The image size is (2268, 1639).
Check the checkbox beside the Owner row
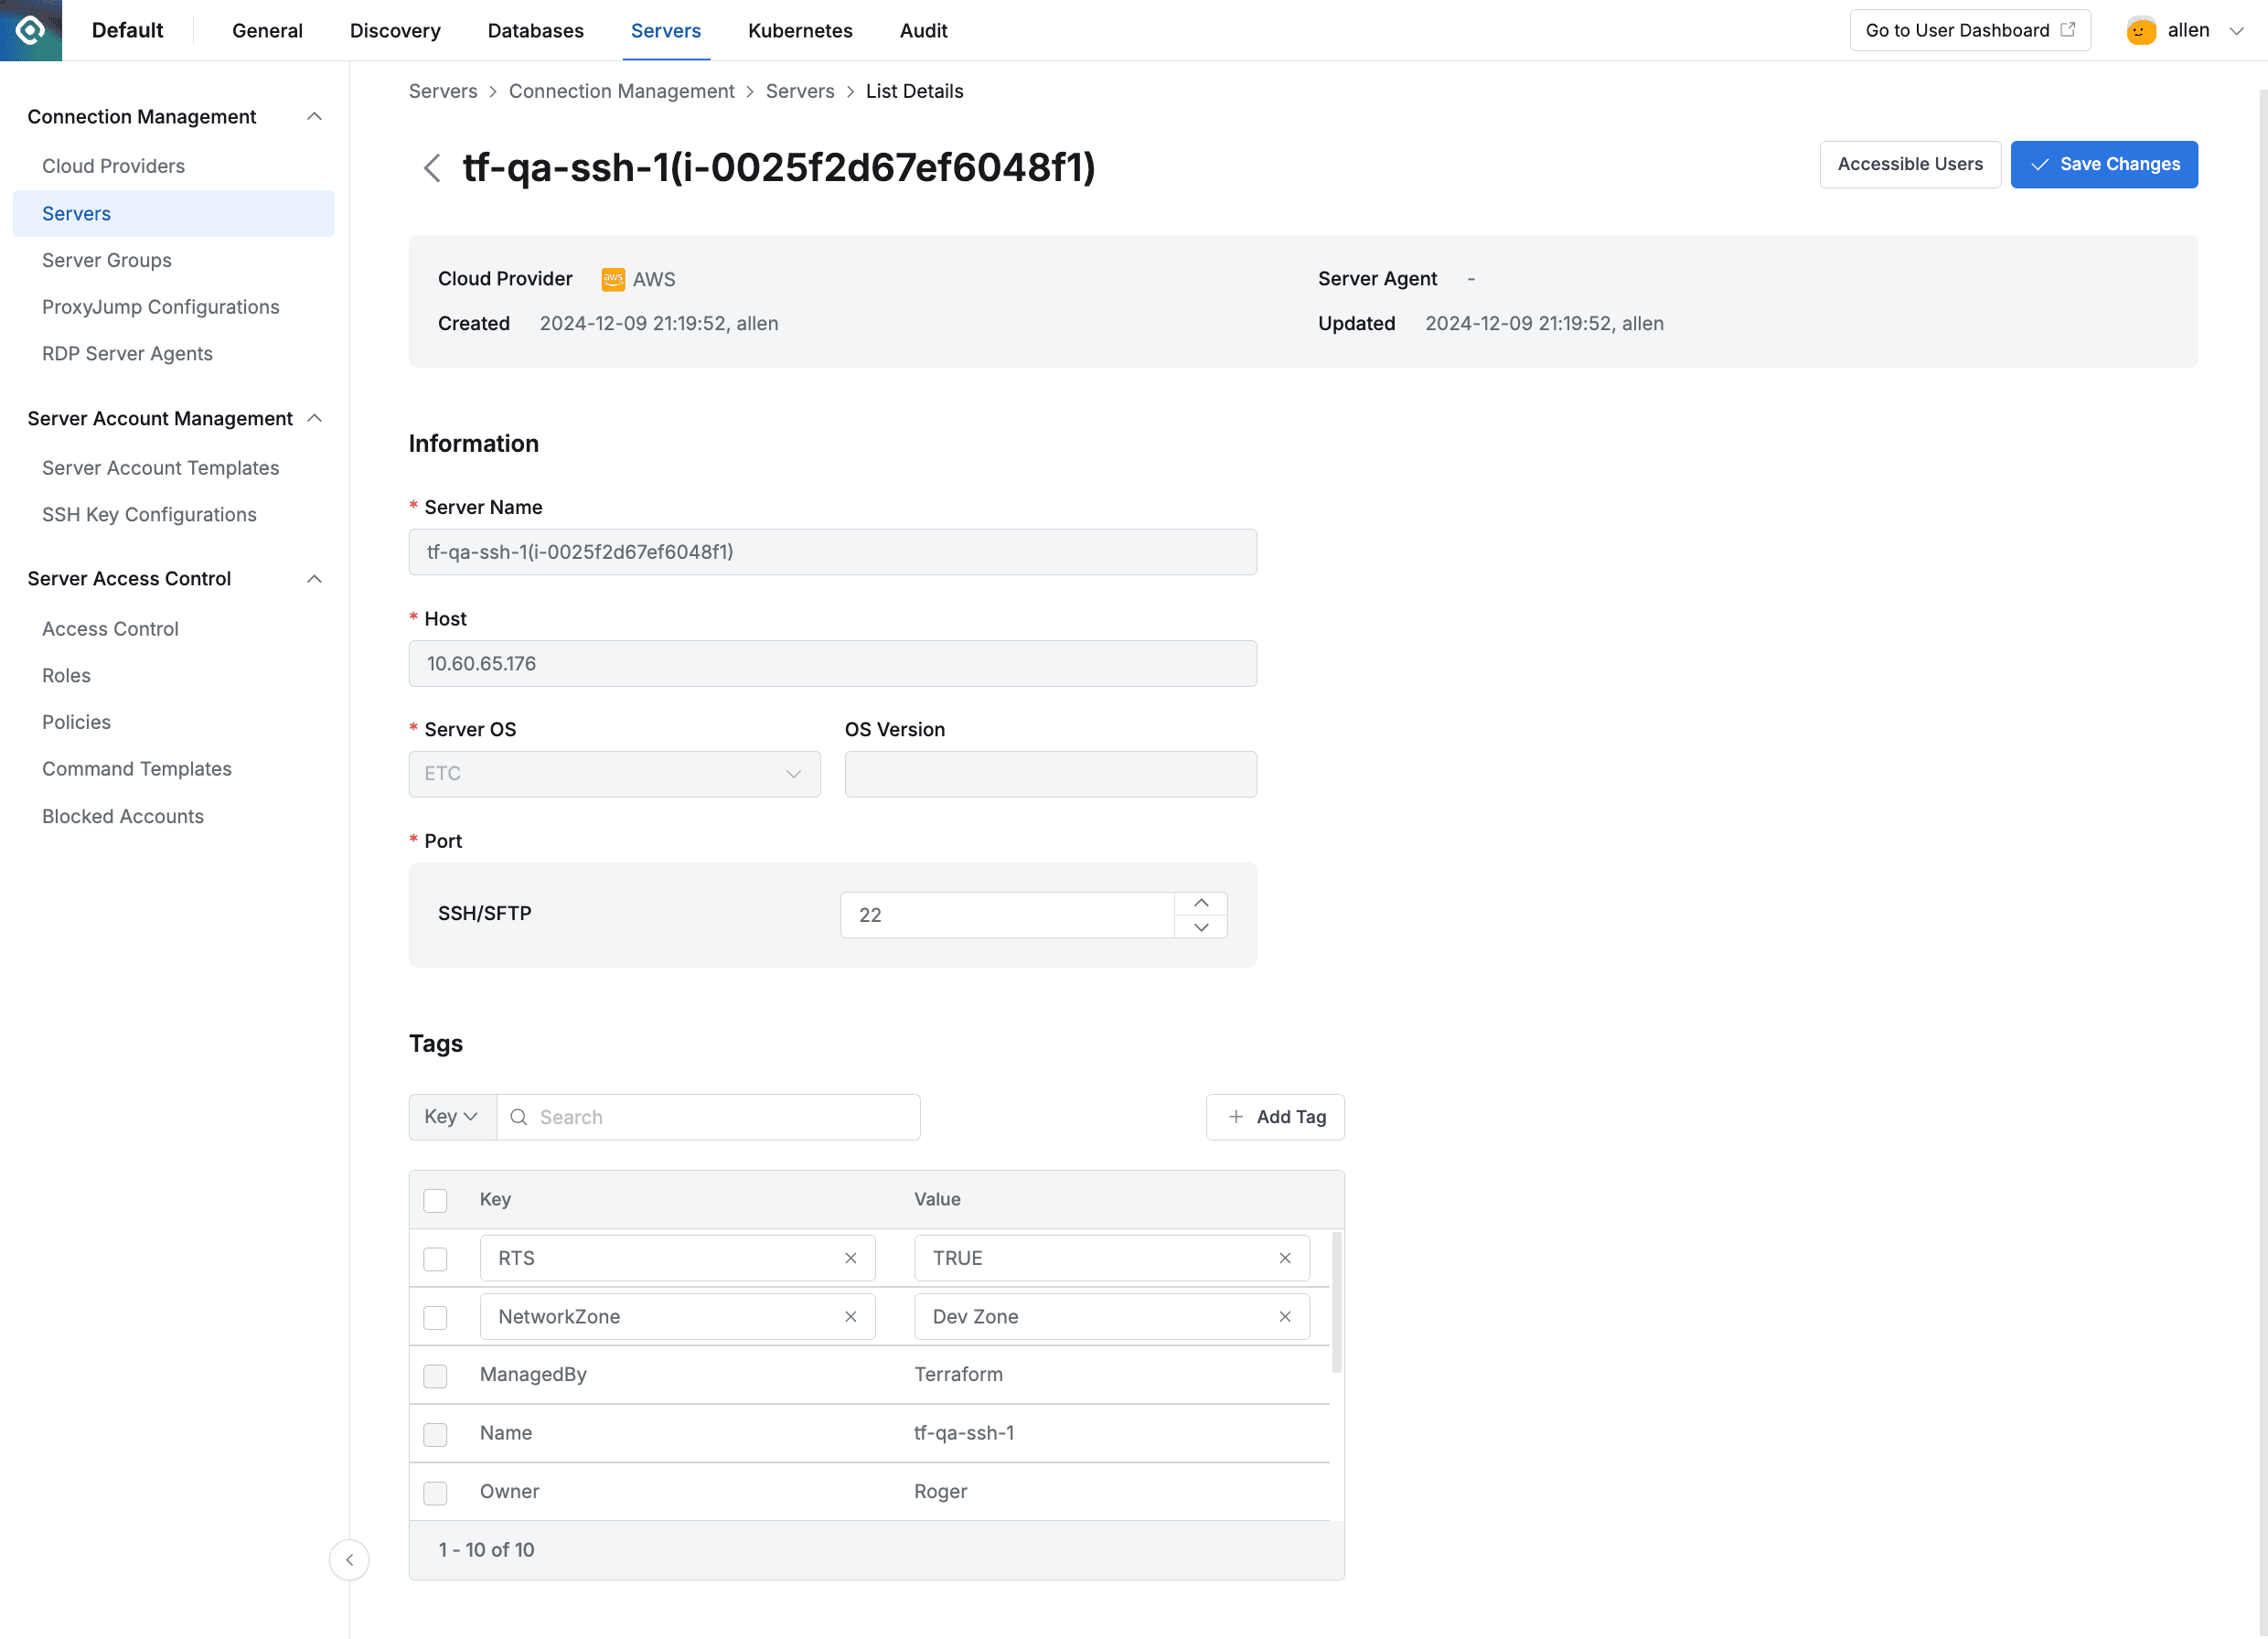point(435,1492)
